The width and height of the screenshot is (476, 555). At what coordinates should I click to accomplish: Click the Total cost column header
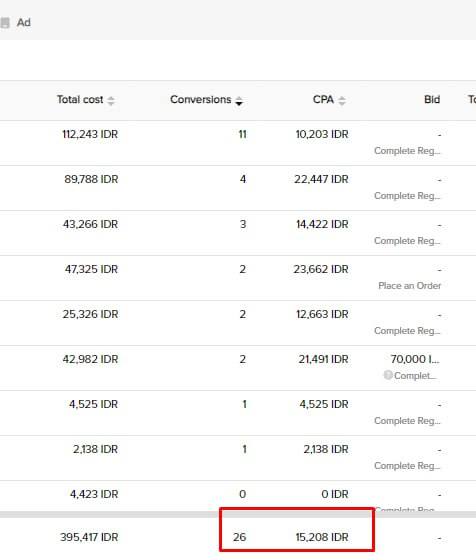point(80,99)
